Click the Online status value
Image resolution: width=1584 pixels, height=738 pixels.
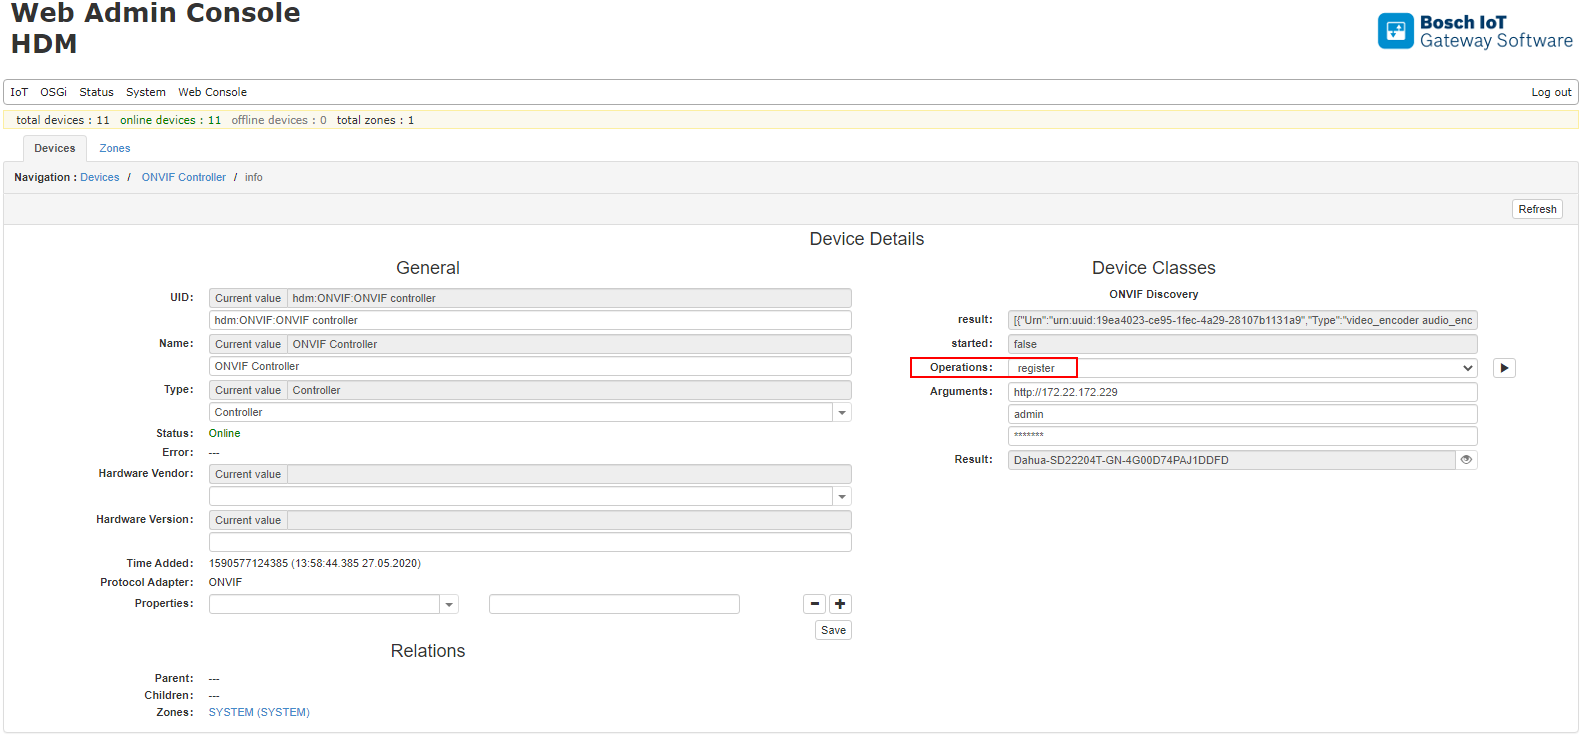pos(225,433)
